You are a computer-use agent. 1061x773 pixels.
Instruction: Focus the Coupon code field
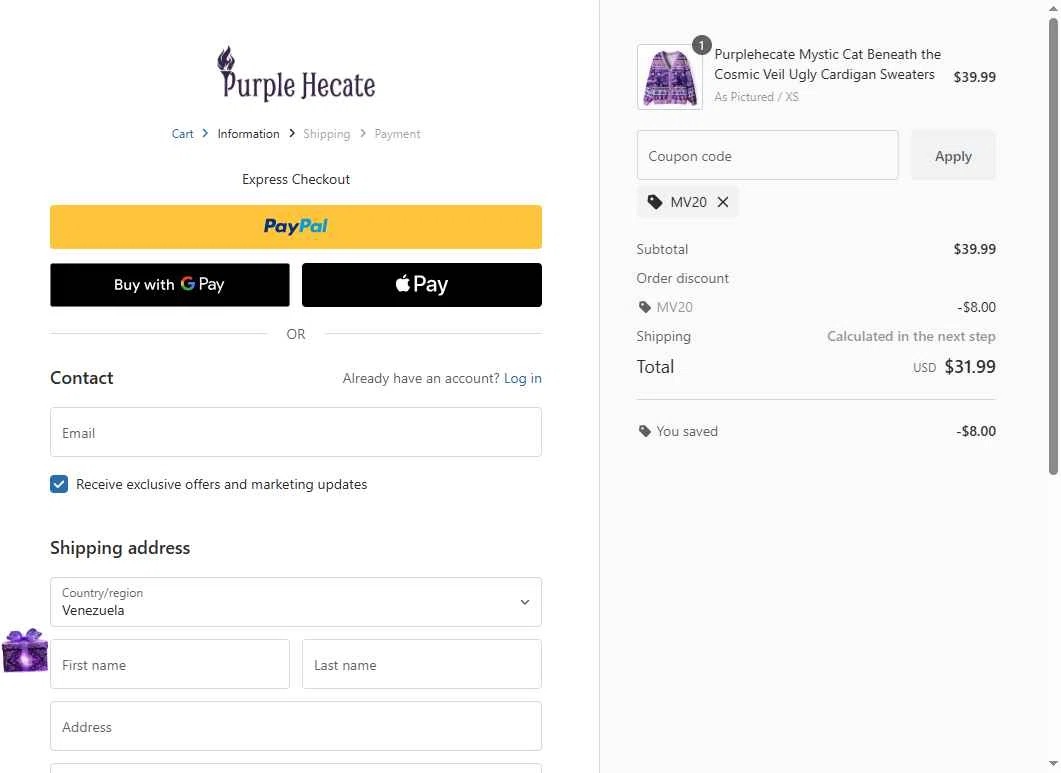pyautogui.click(x=767, y=156)
